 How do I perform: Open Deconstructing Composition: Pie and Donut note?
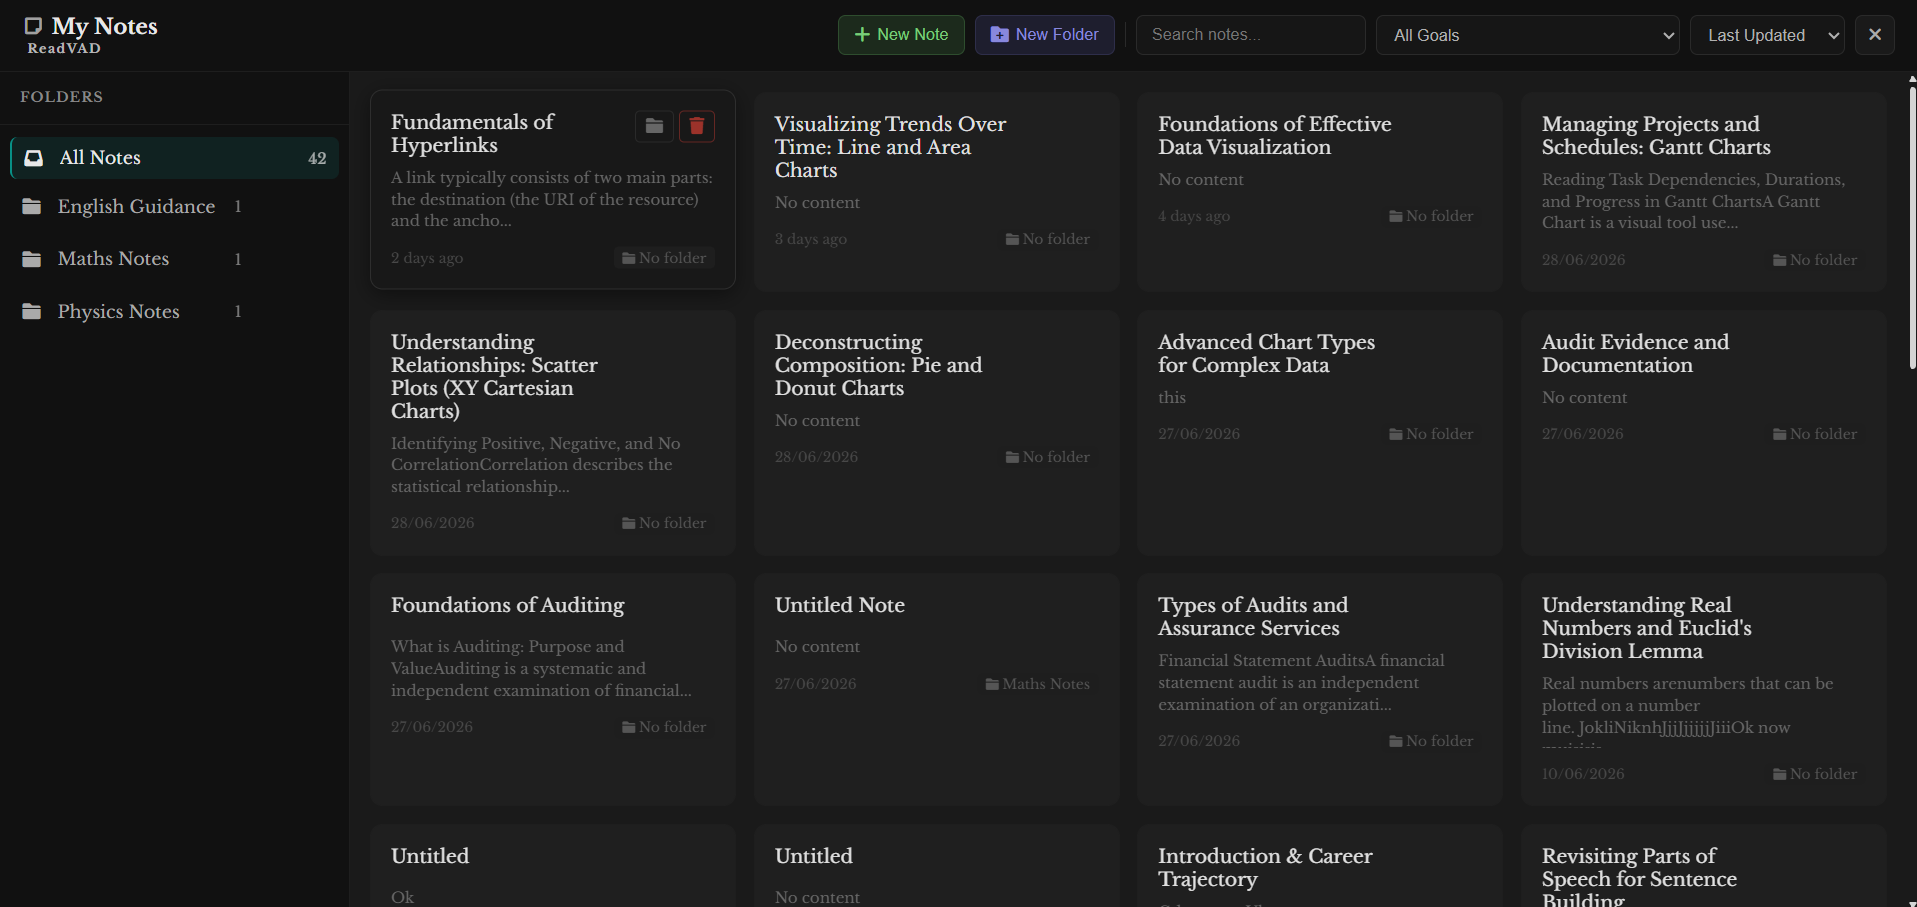(937, 433)
